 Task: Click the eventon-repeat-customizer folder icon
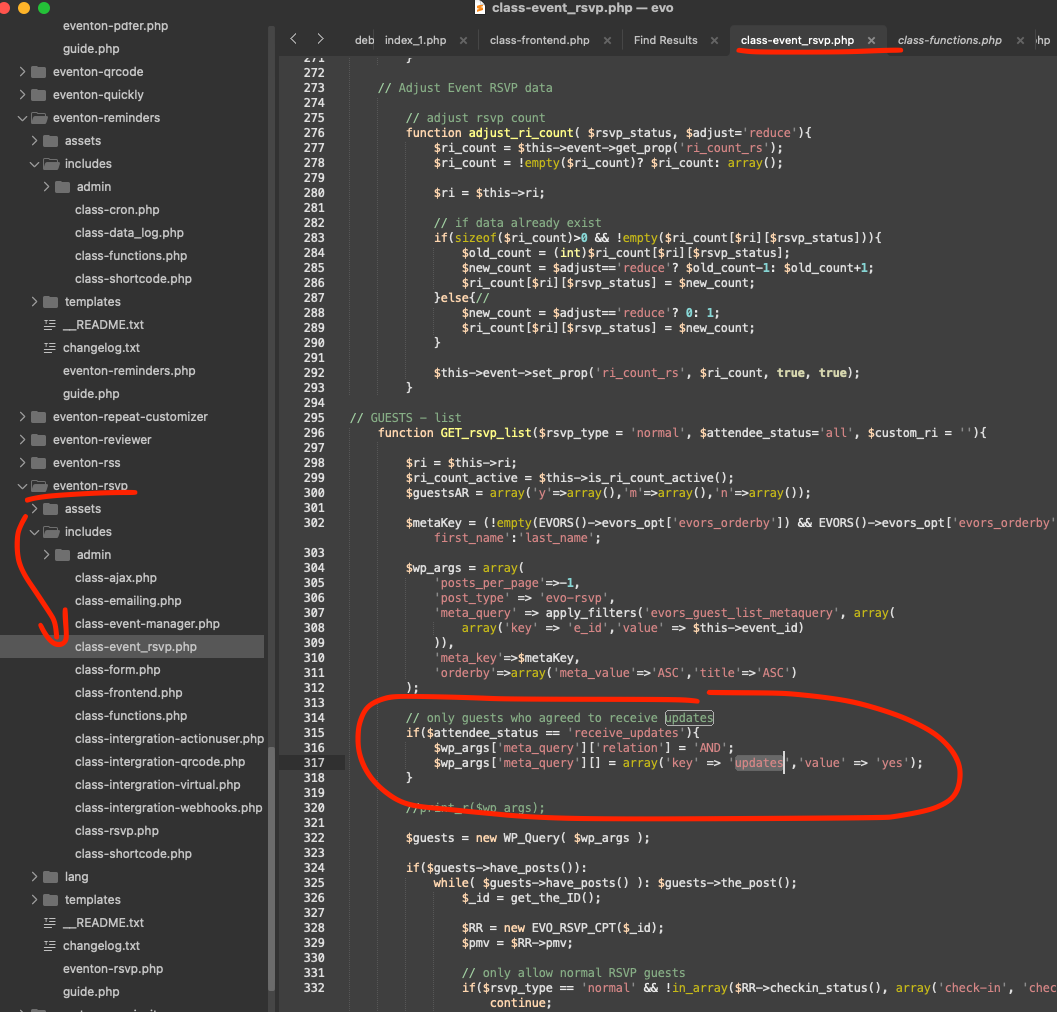(39, 417)
